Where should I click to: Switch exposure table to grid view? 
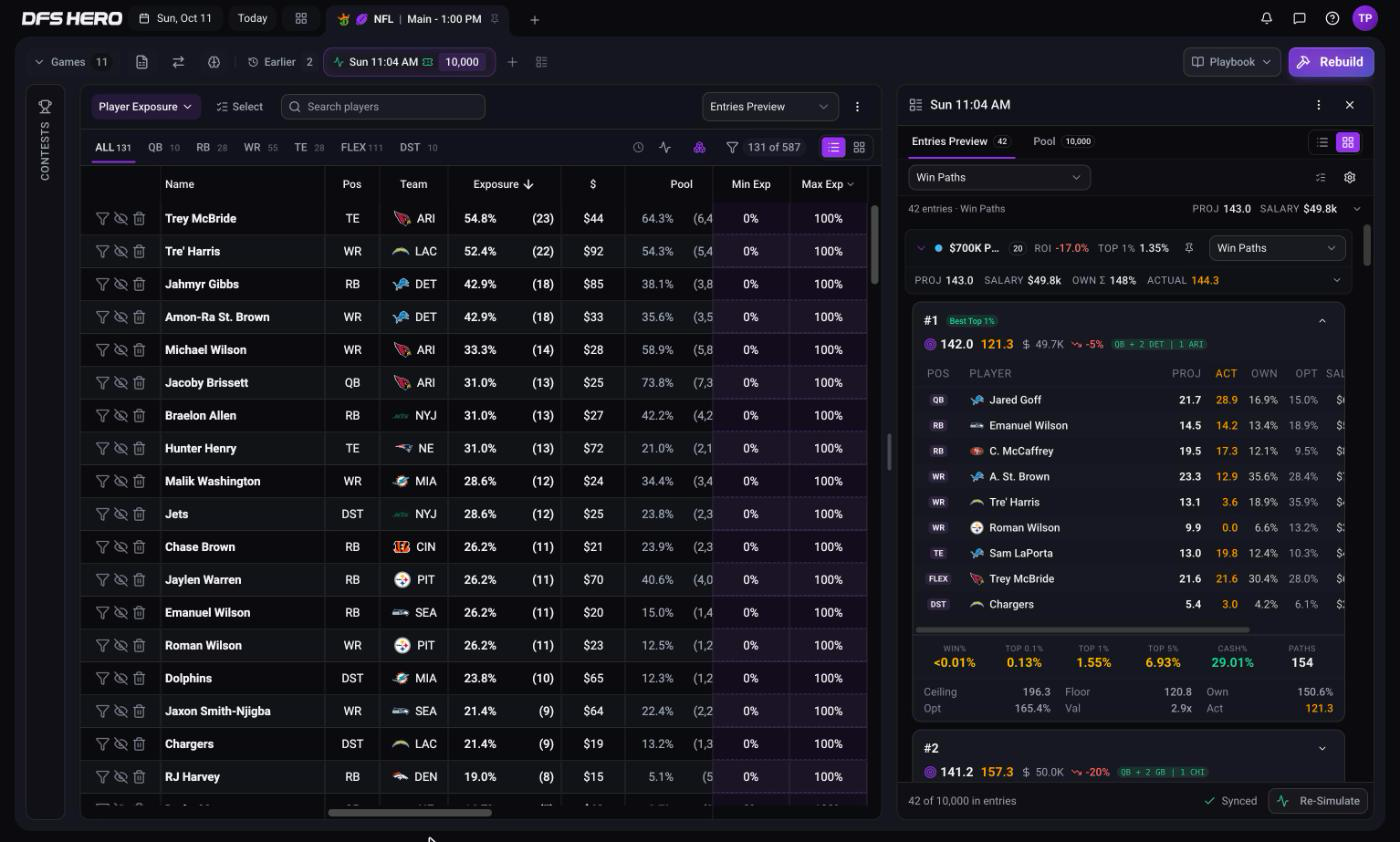point(859,147)
